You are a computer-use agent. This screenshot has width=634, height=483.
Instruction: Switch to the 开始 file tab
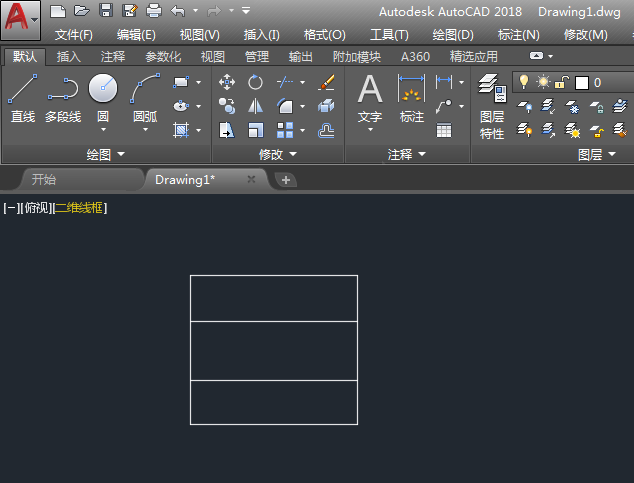pos(81,179)
